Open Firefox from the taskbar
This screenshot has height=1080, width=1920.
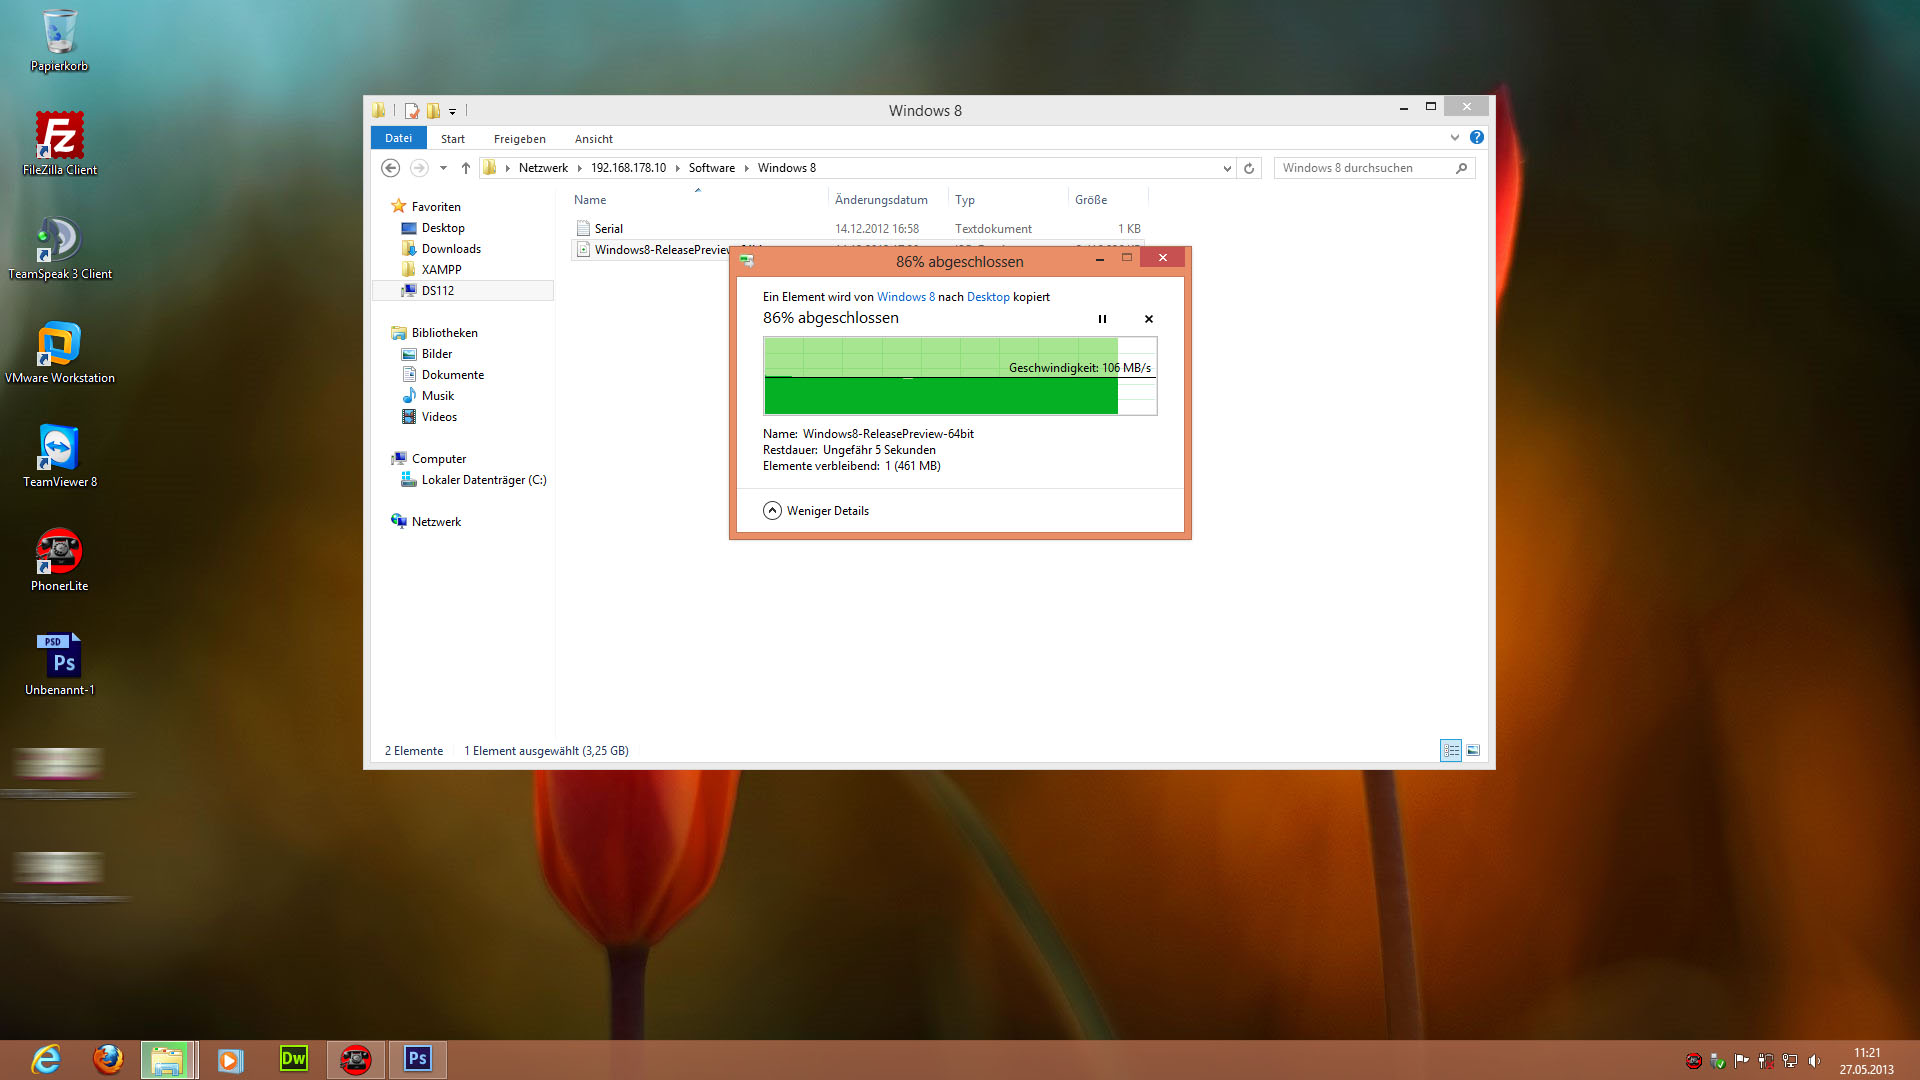pyautogui.click(x=108, y=1059)
